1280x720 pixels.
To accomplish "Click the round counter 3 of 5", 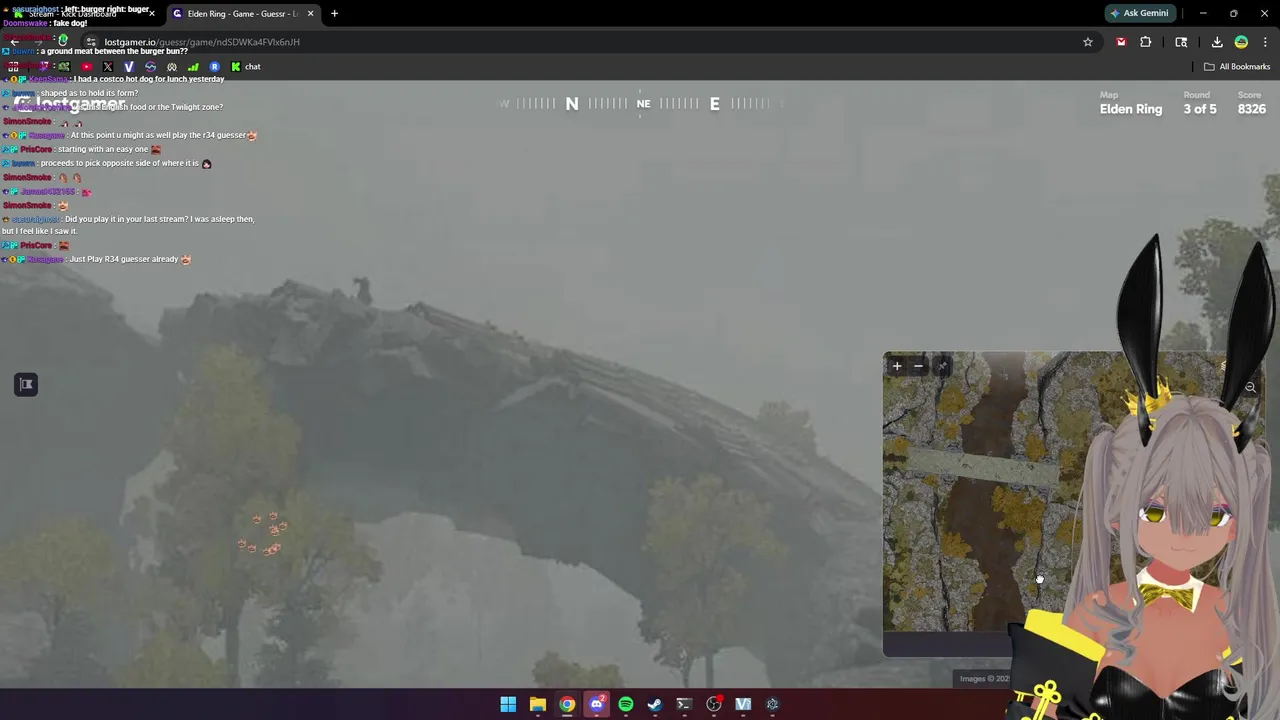I will [x=1200, y=109].
